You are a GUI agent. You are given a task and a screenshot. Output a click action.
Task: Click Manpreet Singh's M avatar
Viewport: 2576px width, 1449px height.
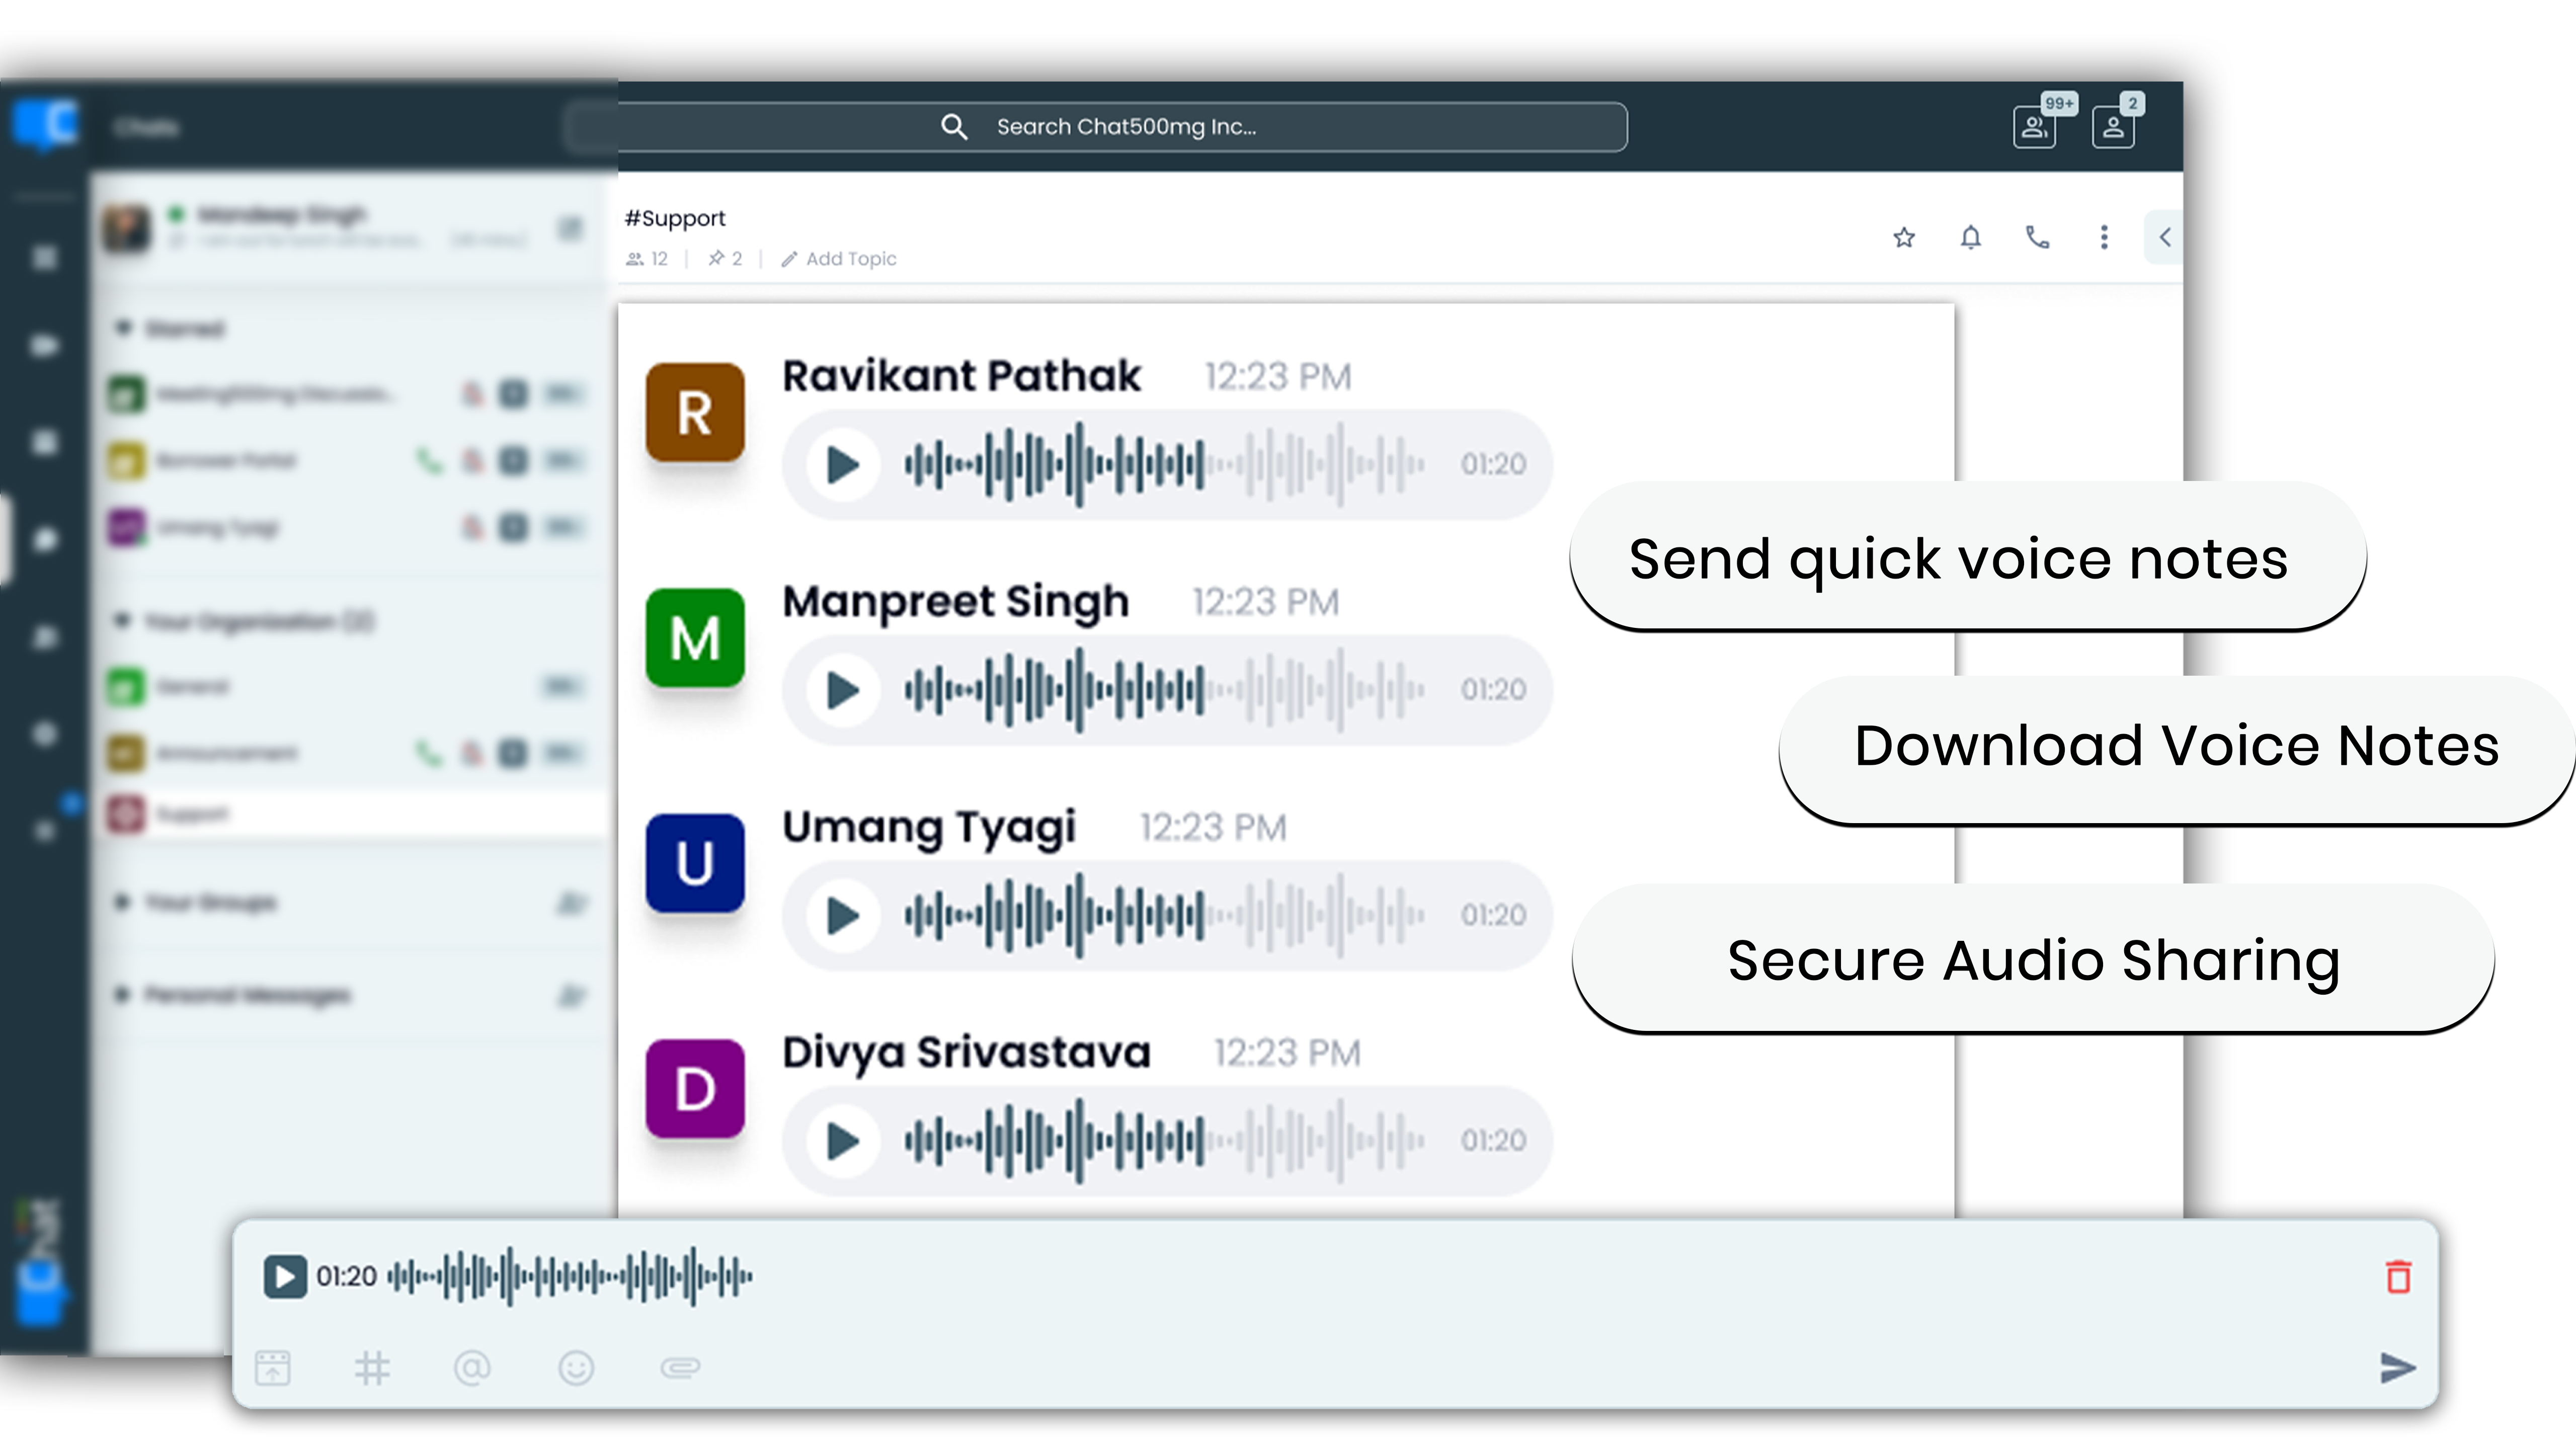coord(695,637)
